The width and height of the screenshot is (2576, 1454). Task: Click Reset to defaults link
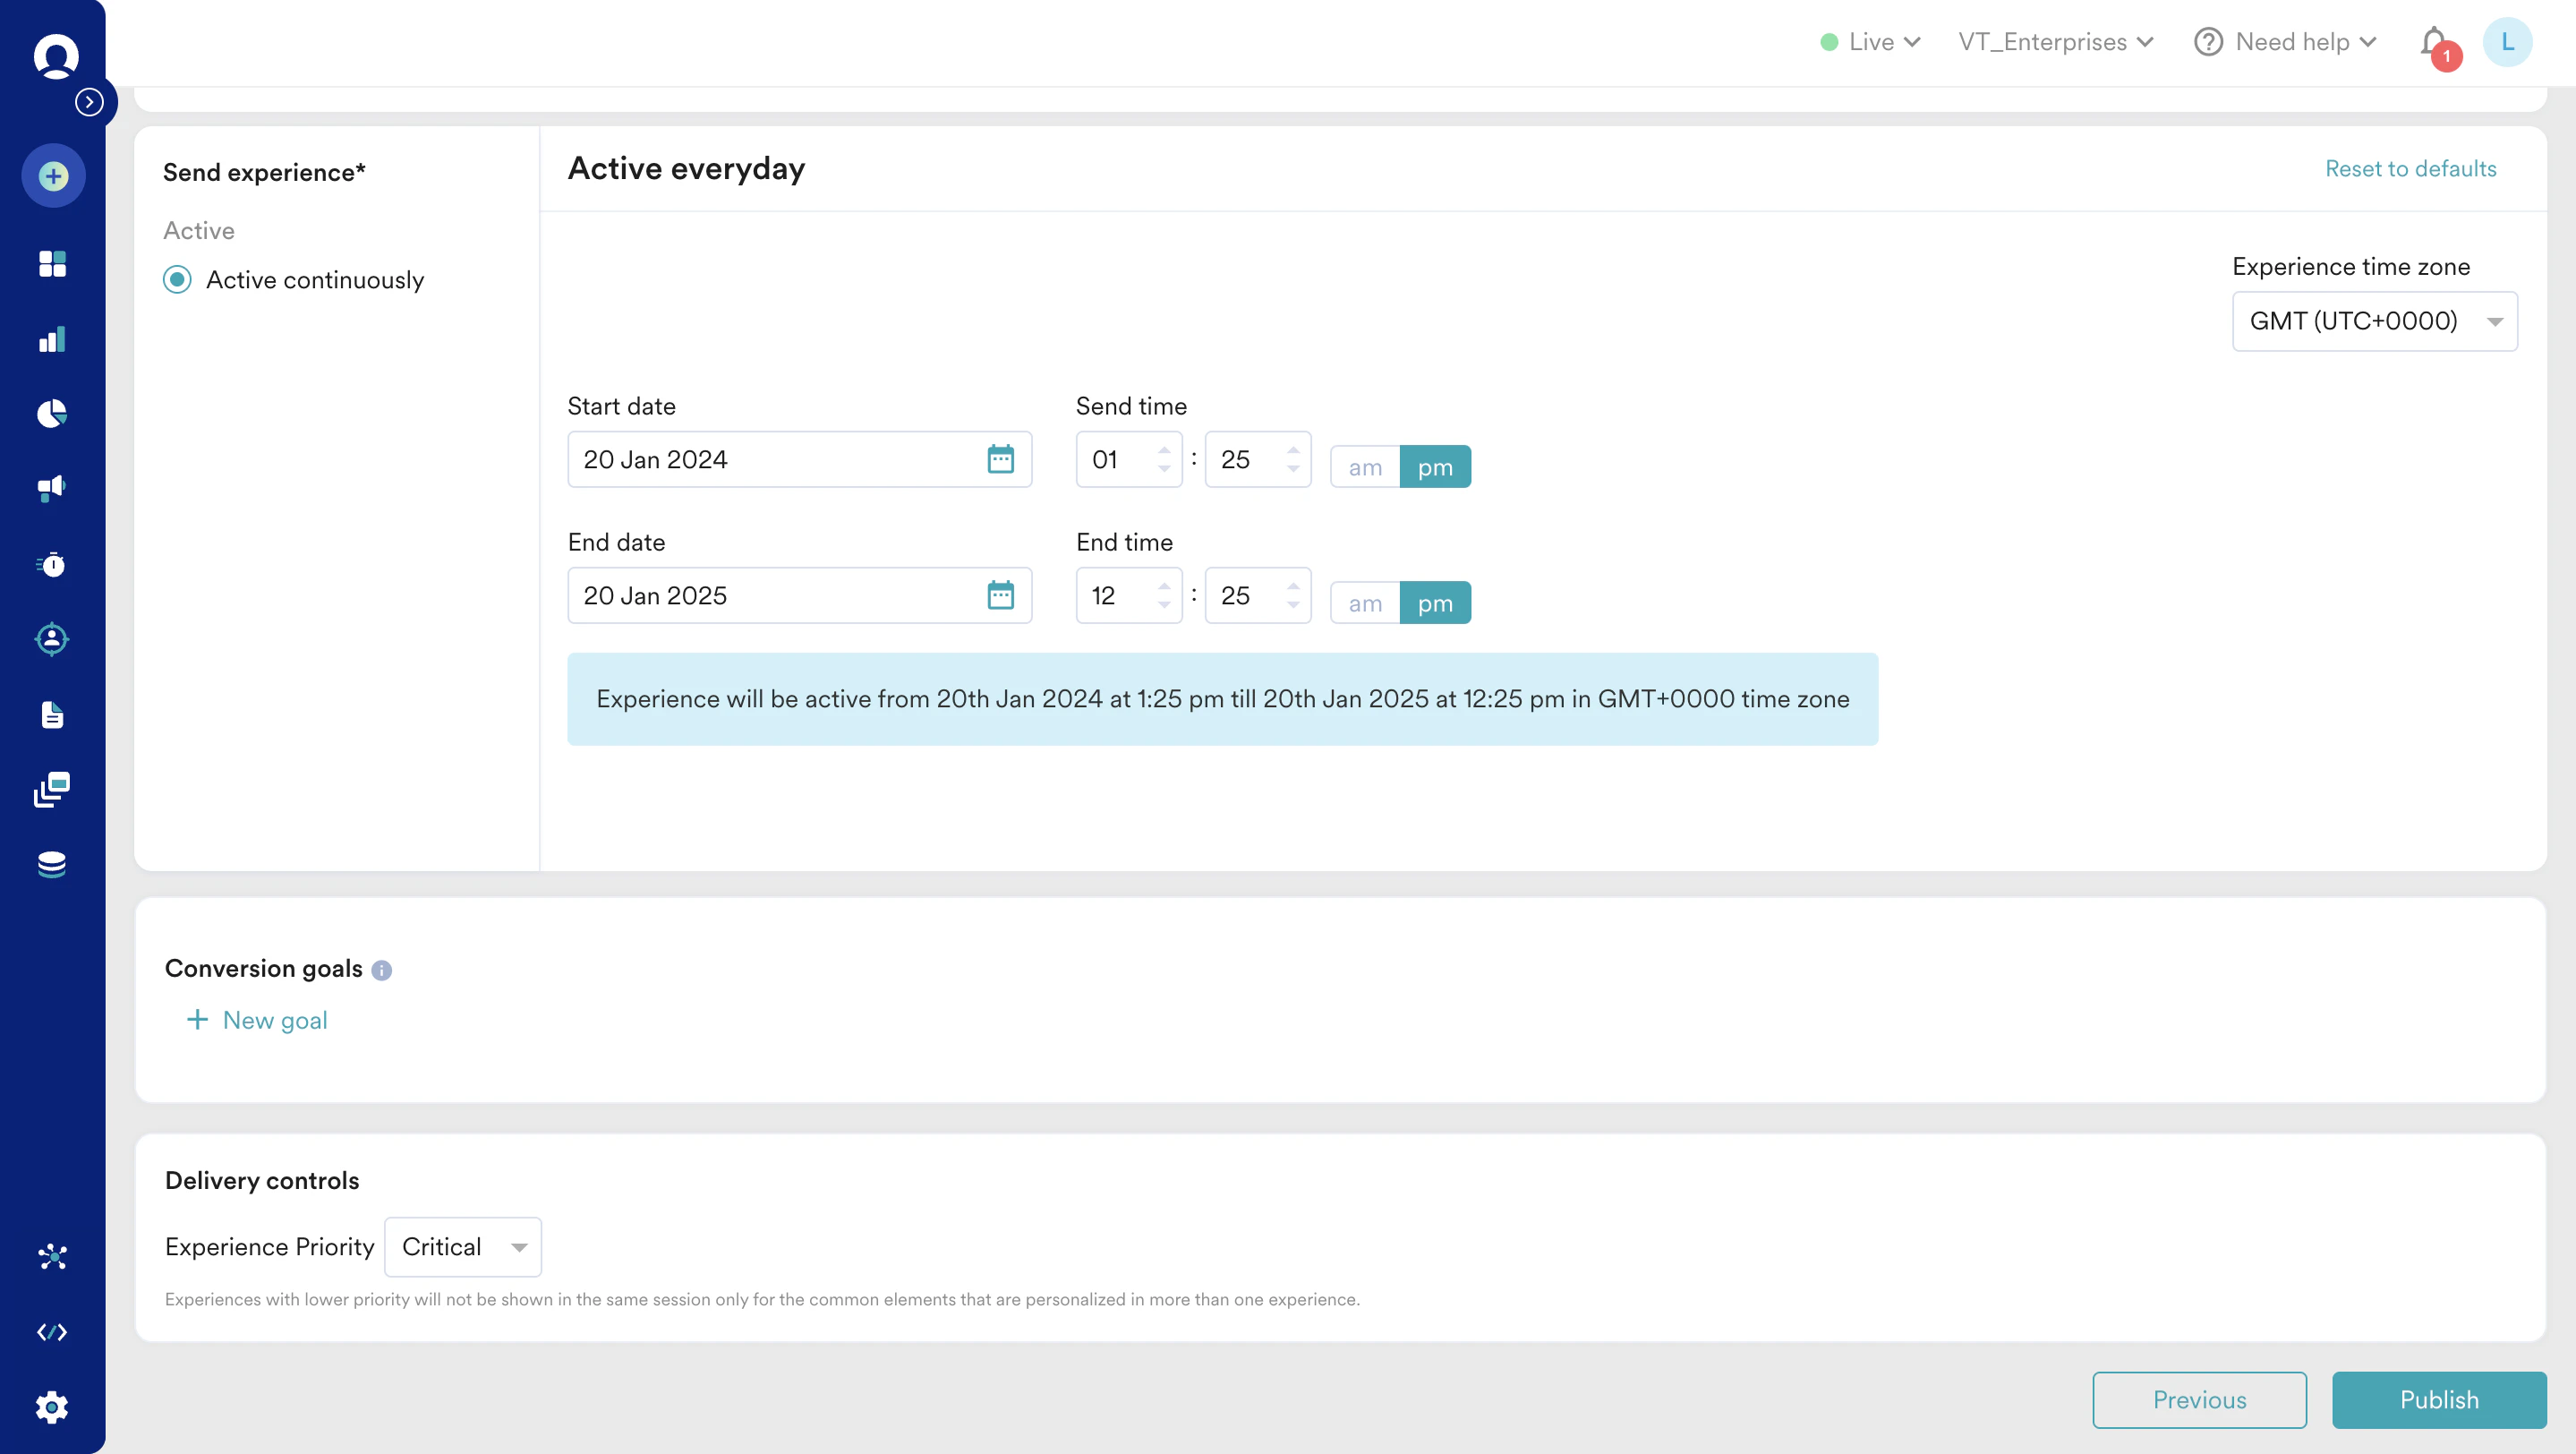click(2410, 169)
